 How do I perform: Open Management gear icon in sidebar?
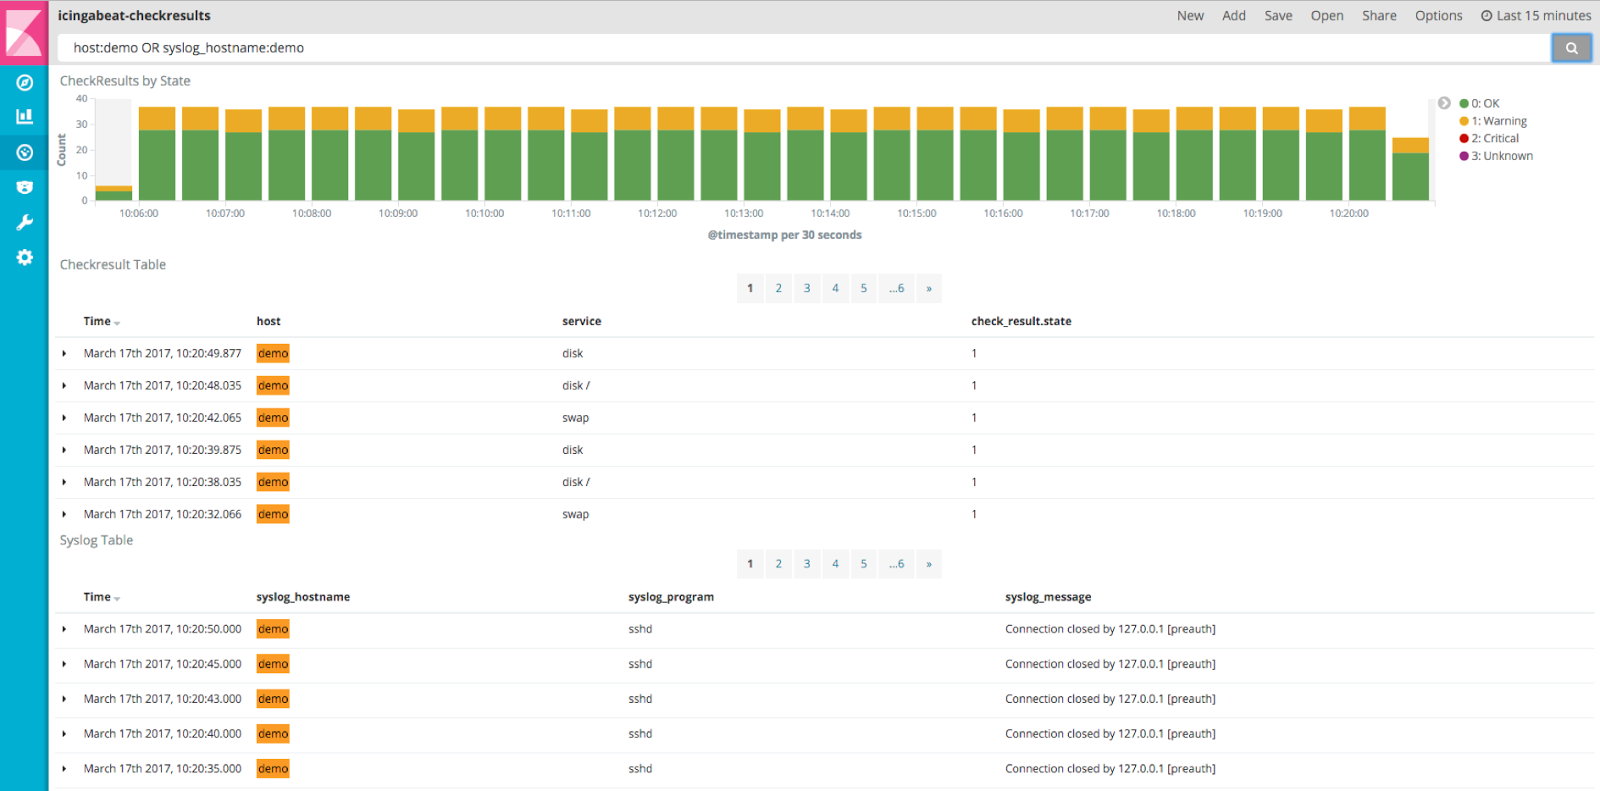(x=24, y=257)
